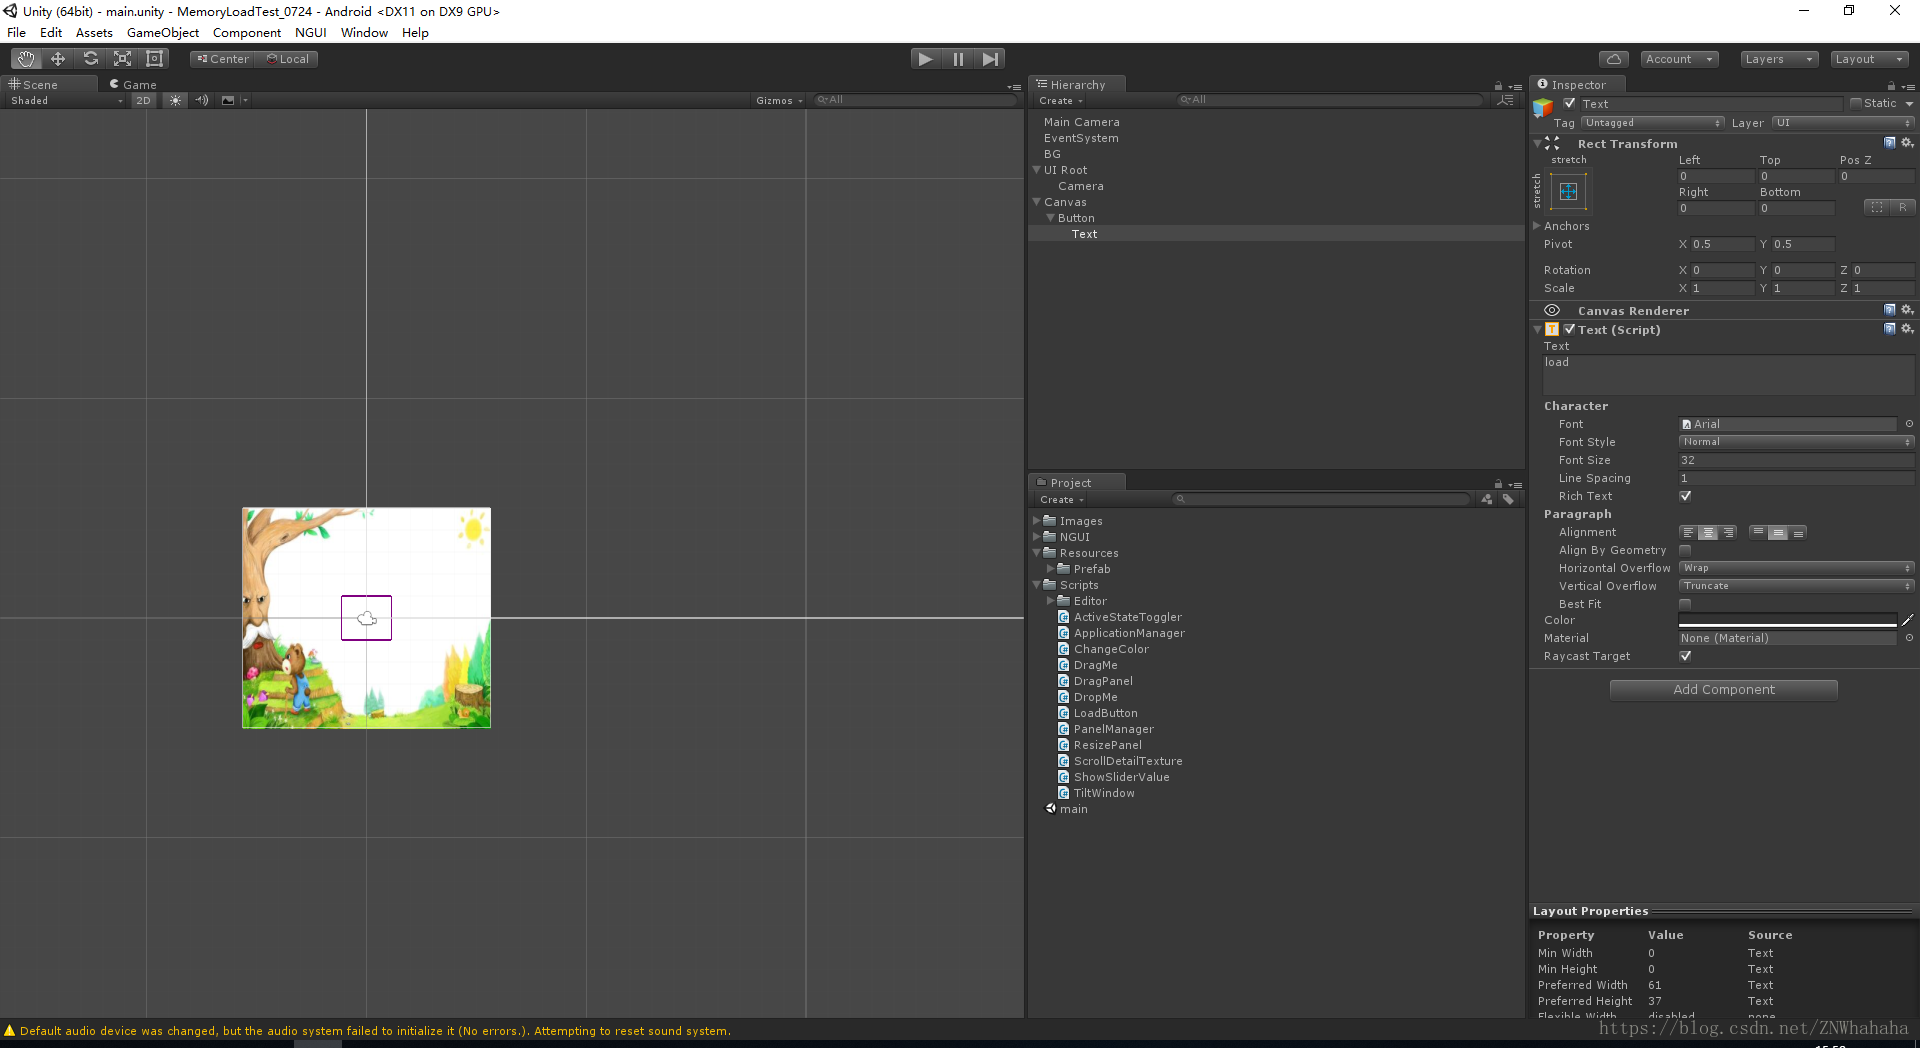
Task: Uncheck the Raycast Target checkbox
Action: [1686, 656]
